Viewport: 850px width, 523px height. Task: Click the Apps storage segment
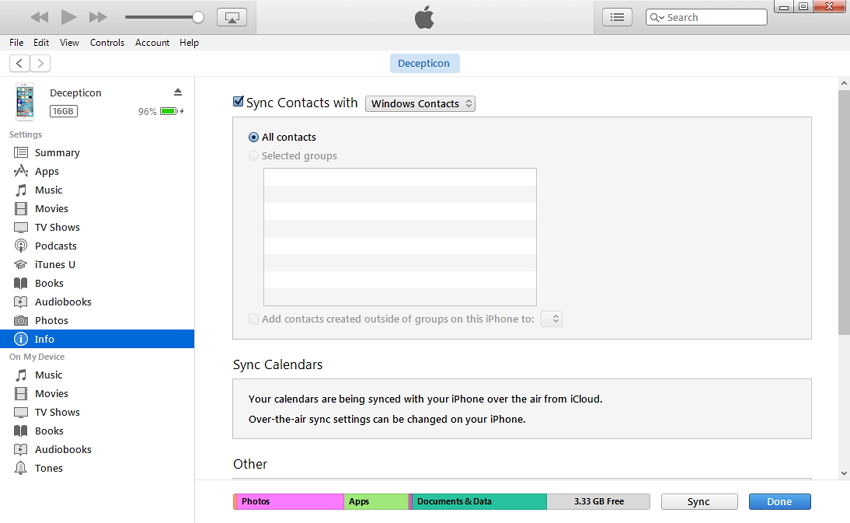(376, 501)
